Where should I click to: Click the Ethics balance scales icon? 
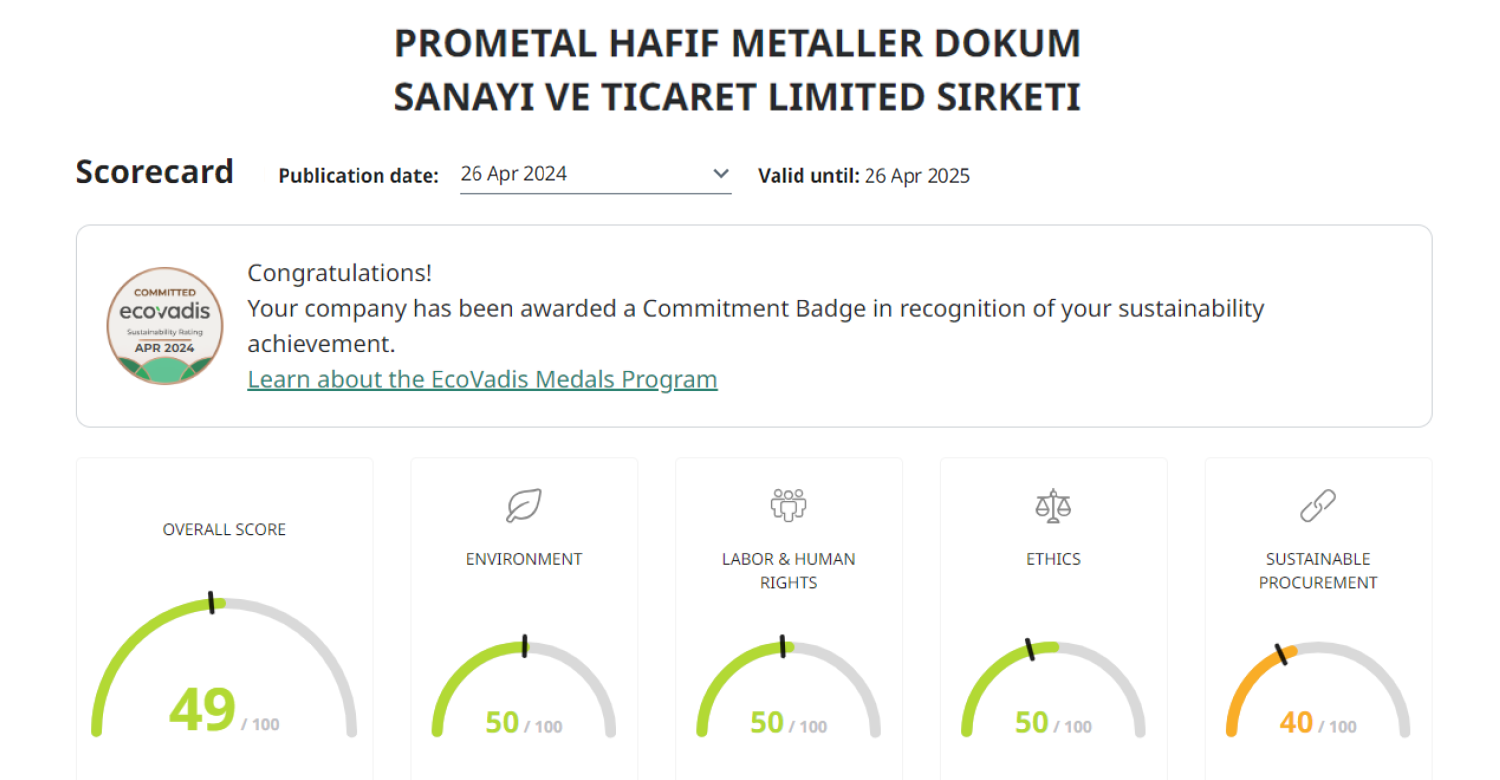1053,506
